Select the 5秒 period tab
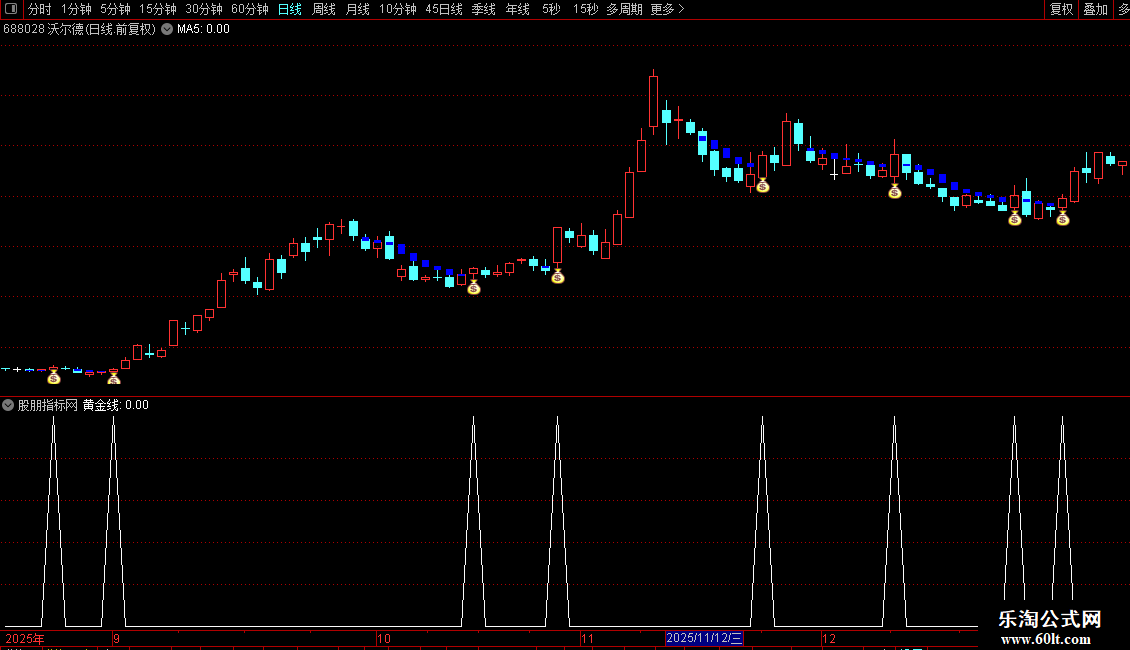Viewport: 1130px width, 650px height. pos(551,9)
